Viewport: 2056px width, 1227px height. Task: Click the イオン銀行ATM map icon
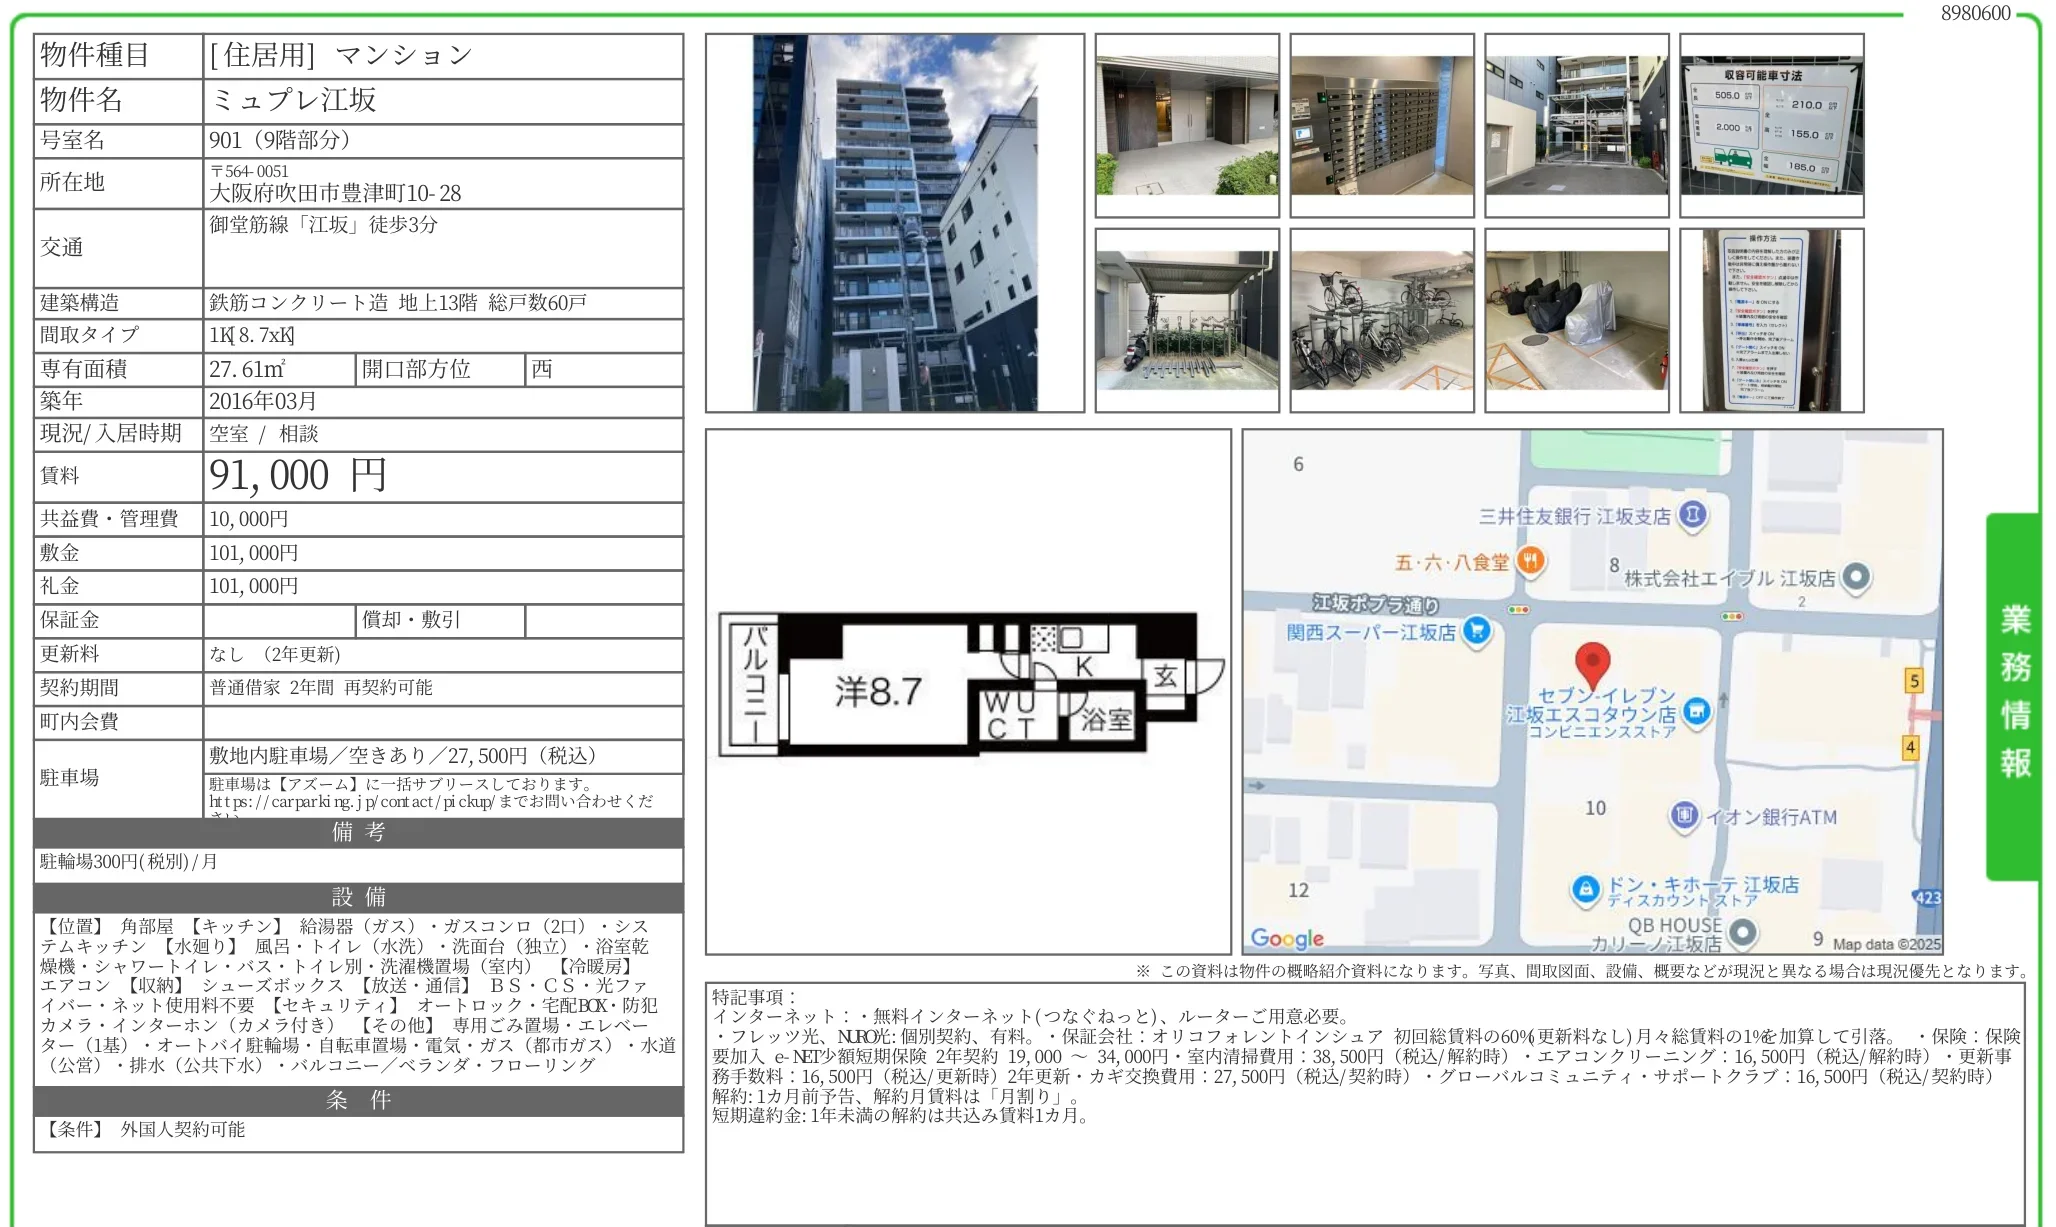1684,816
